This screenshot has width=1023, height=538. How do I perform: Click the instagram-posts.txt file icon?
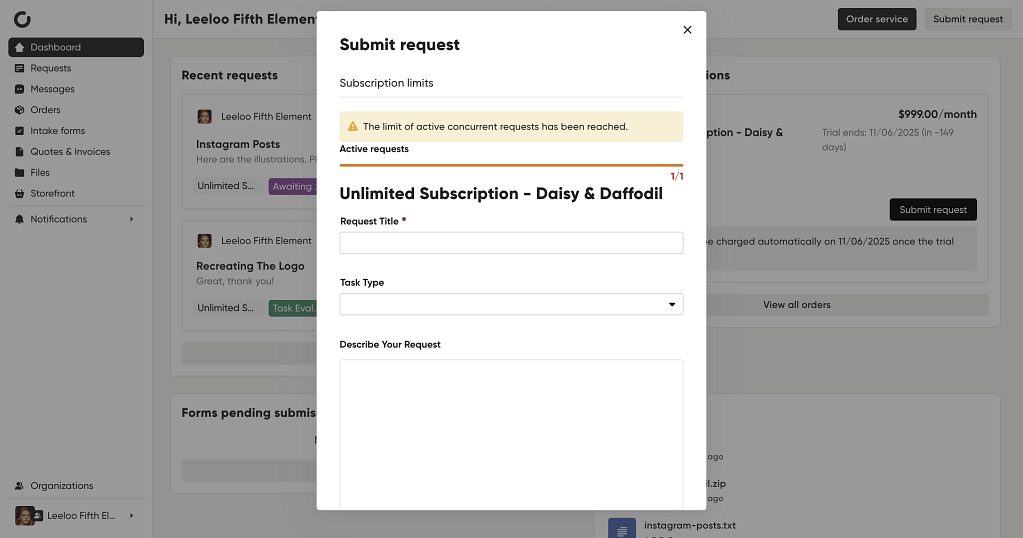622,528
